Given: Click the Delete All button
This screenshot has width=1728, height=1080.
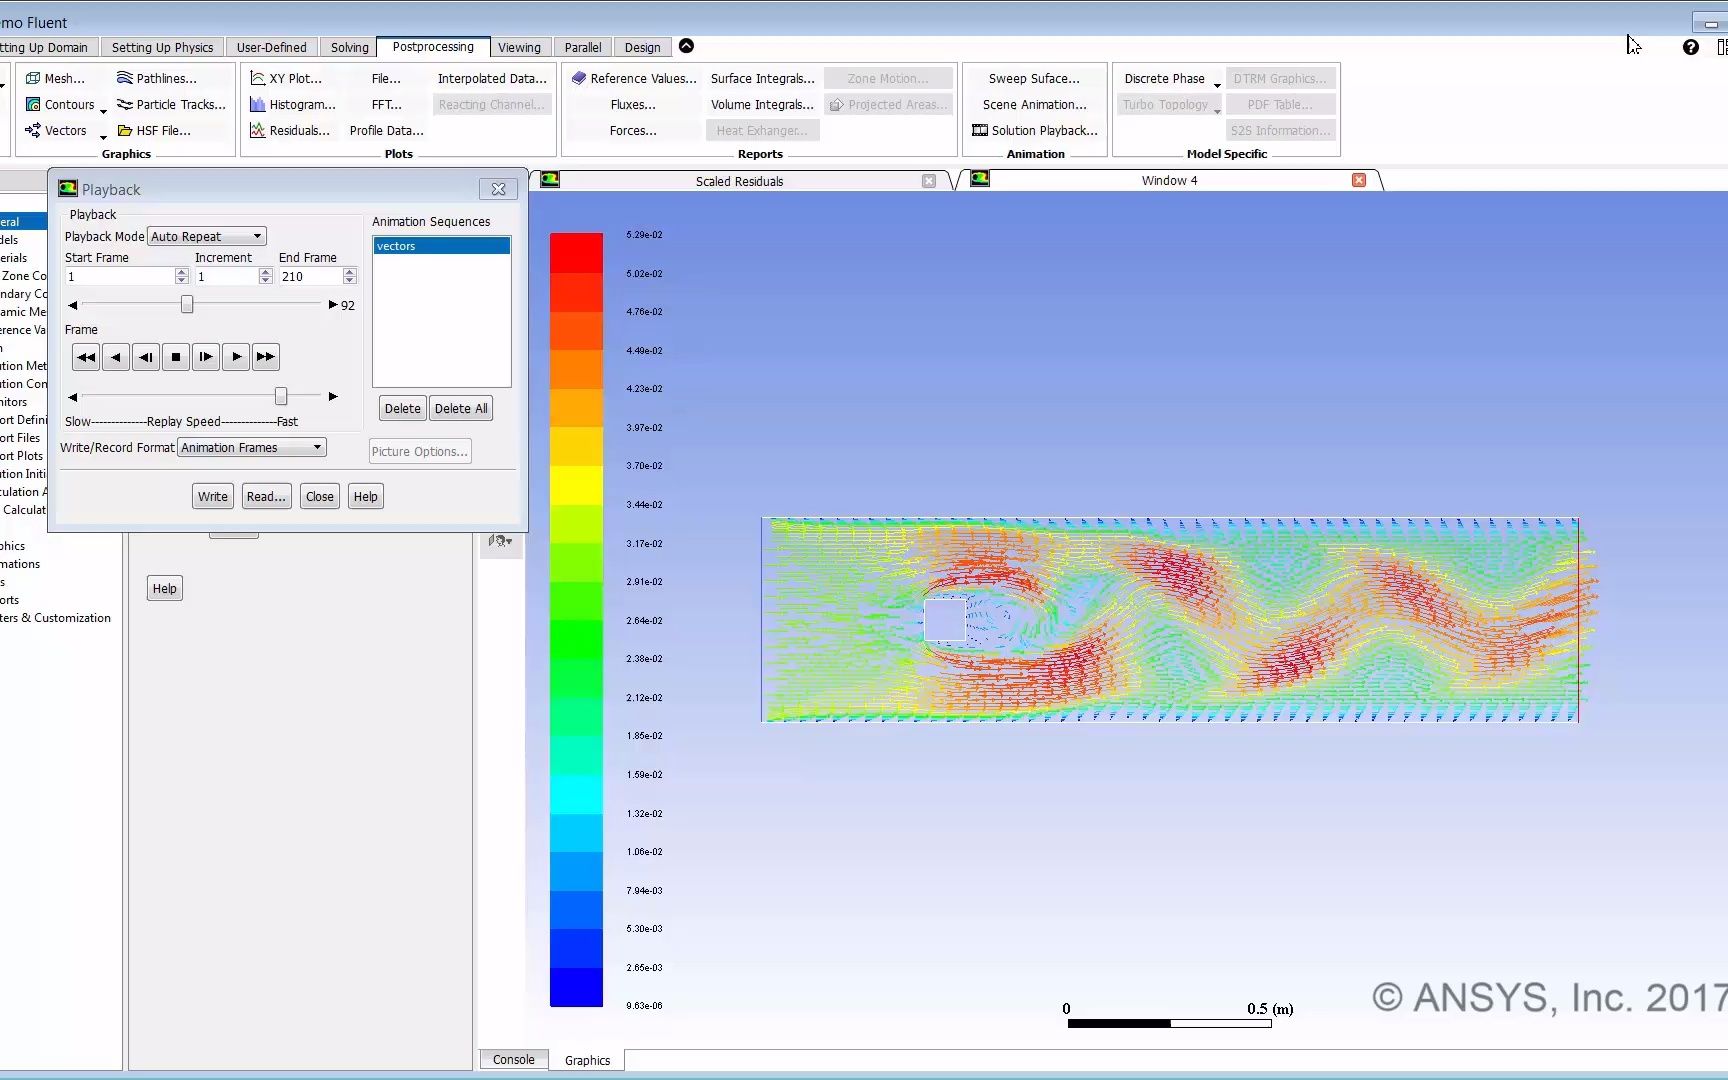Looking at the screenshot, I should 460,408.
